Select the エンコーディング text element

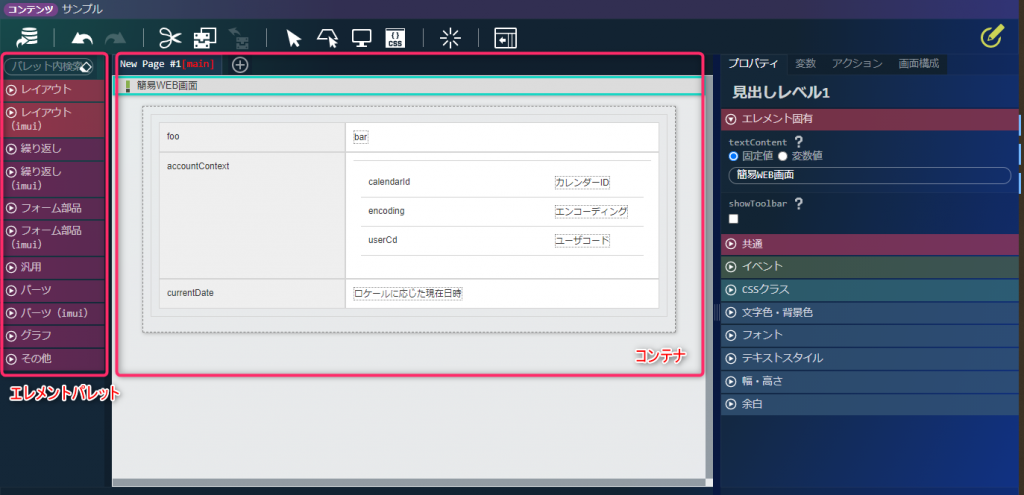[x=591, y=211]
